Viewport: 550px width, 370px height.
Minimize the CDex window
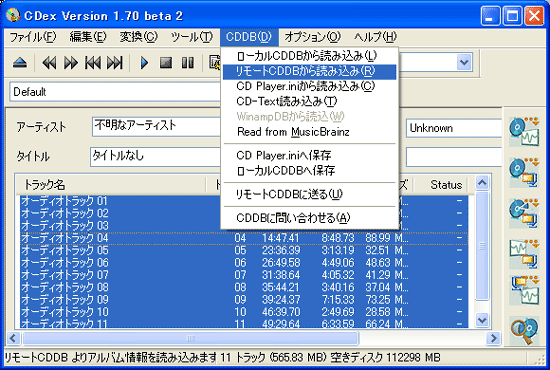coord(490,16)
